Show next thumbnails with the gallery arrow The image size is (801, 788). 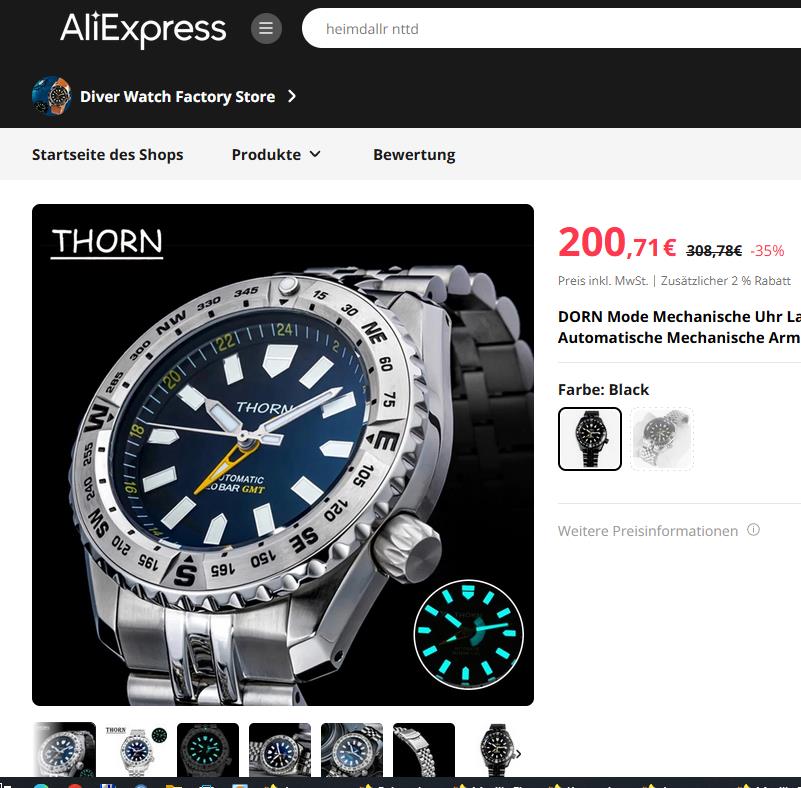[x=519, y=753]
